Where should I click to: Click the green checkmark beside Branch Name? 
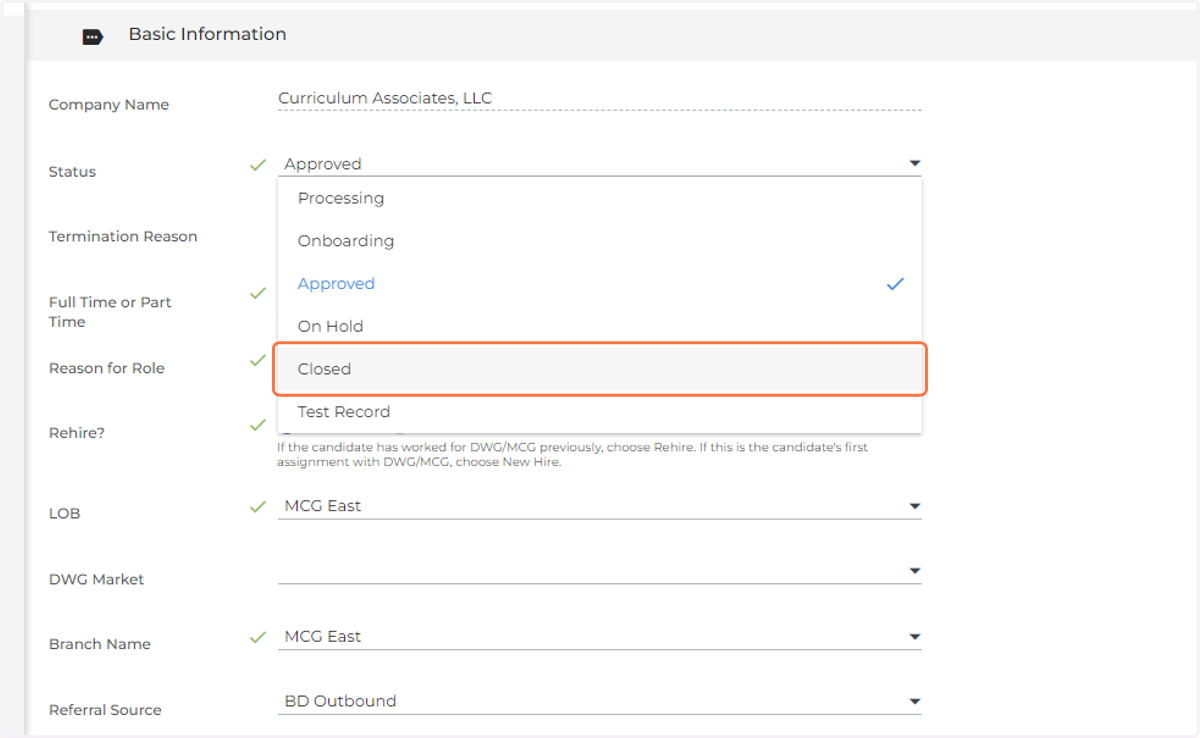pyautogui.click(x=258, y=637)
